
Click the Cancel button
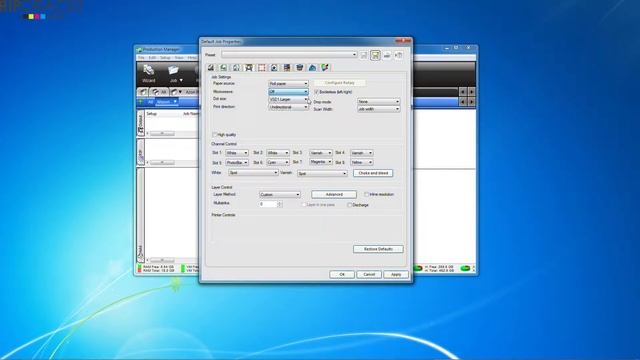pos(369,274)
